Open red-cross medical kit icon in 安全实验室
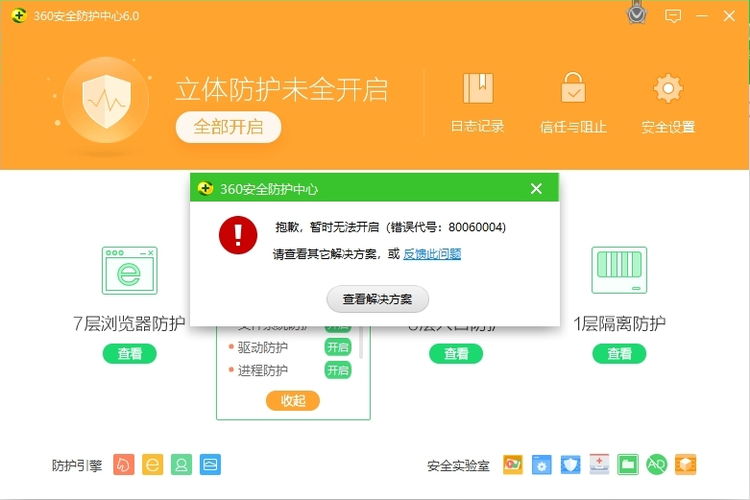Image resolution: width=750 pixels, height=500 pixels. (599, 465)
